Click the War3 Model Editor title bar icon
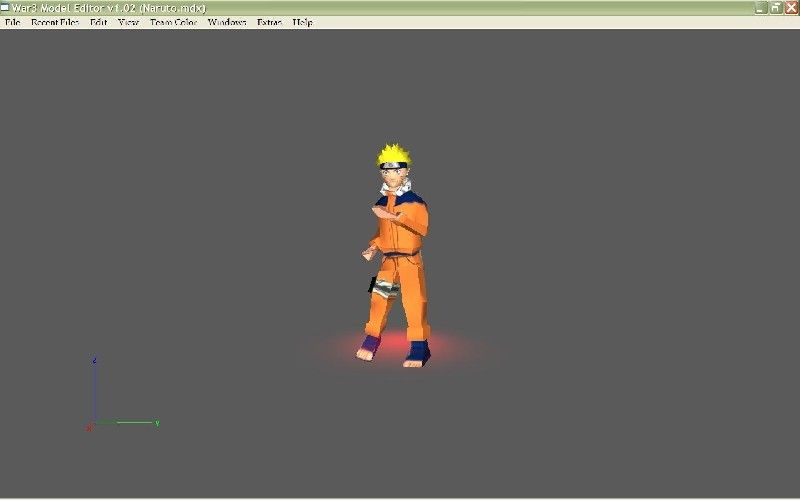This screenshot has width=800, height=500. pyautogui.click(x=5, y=8)
